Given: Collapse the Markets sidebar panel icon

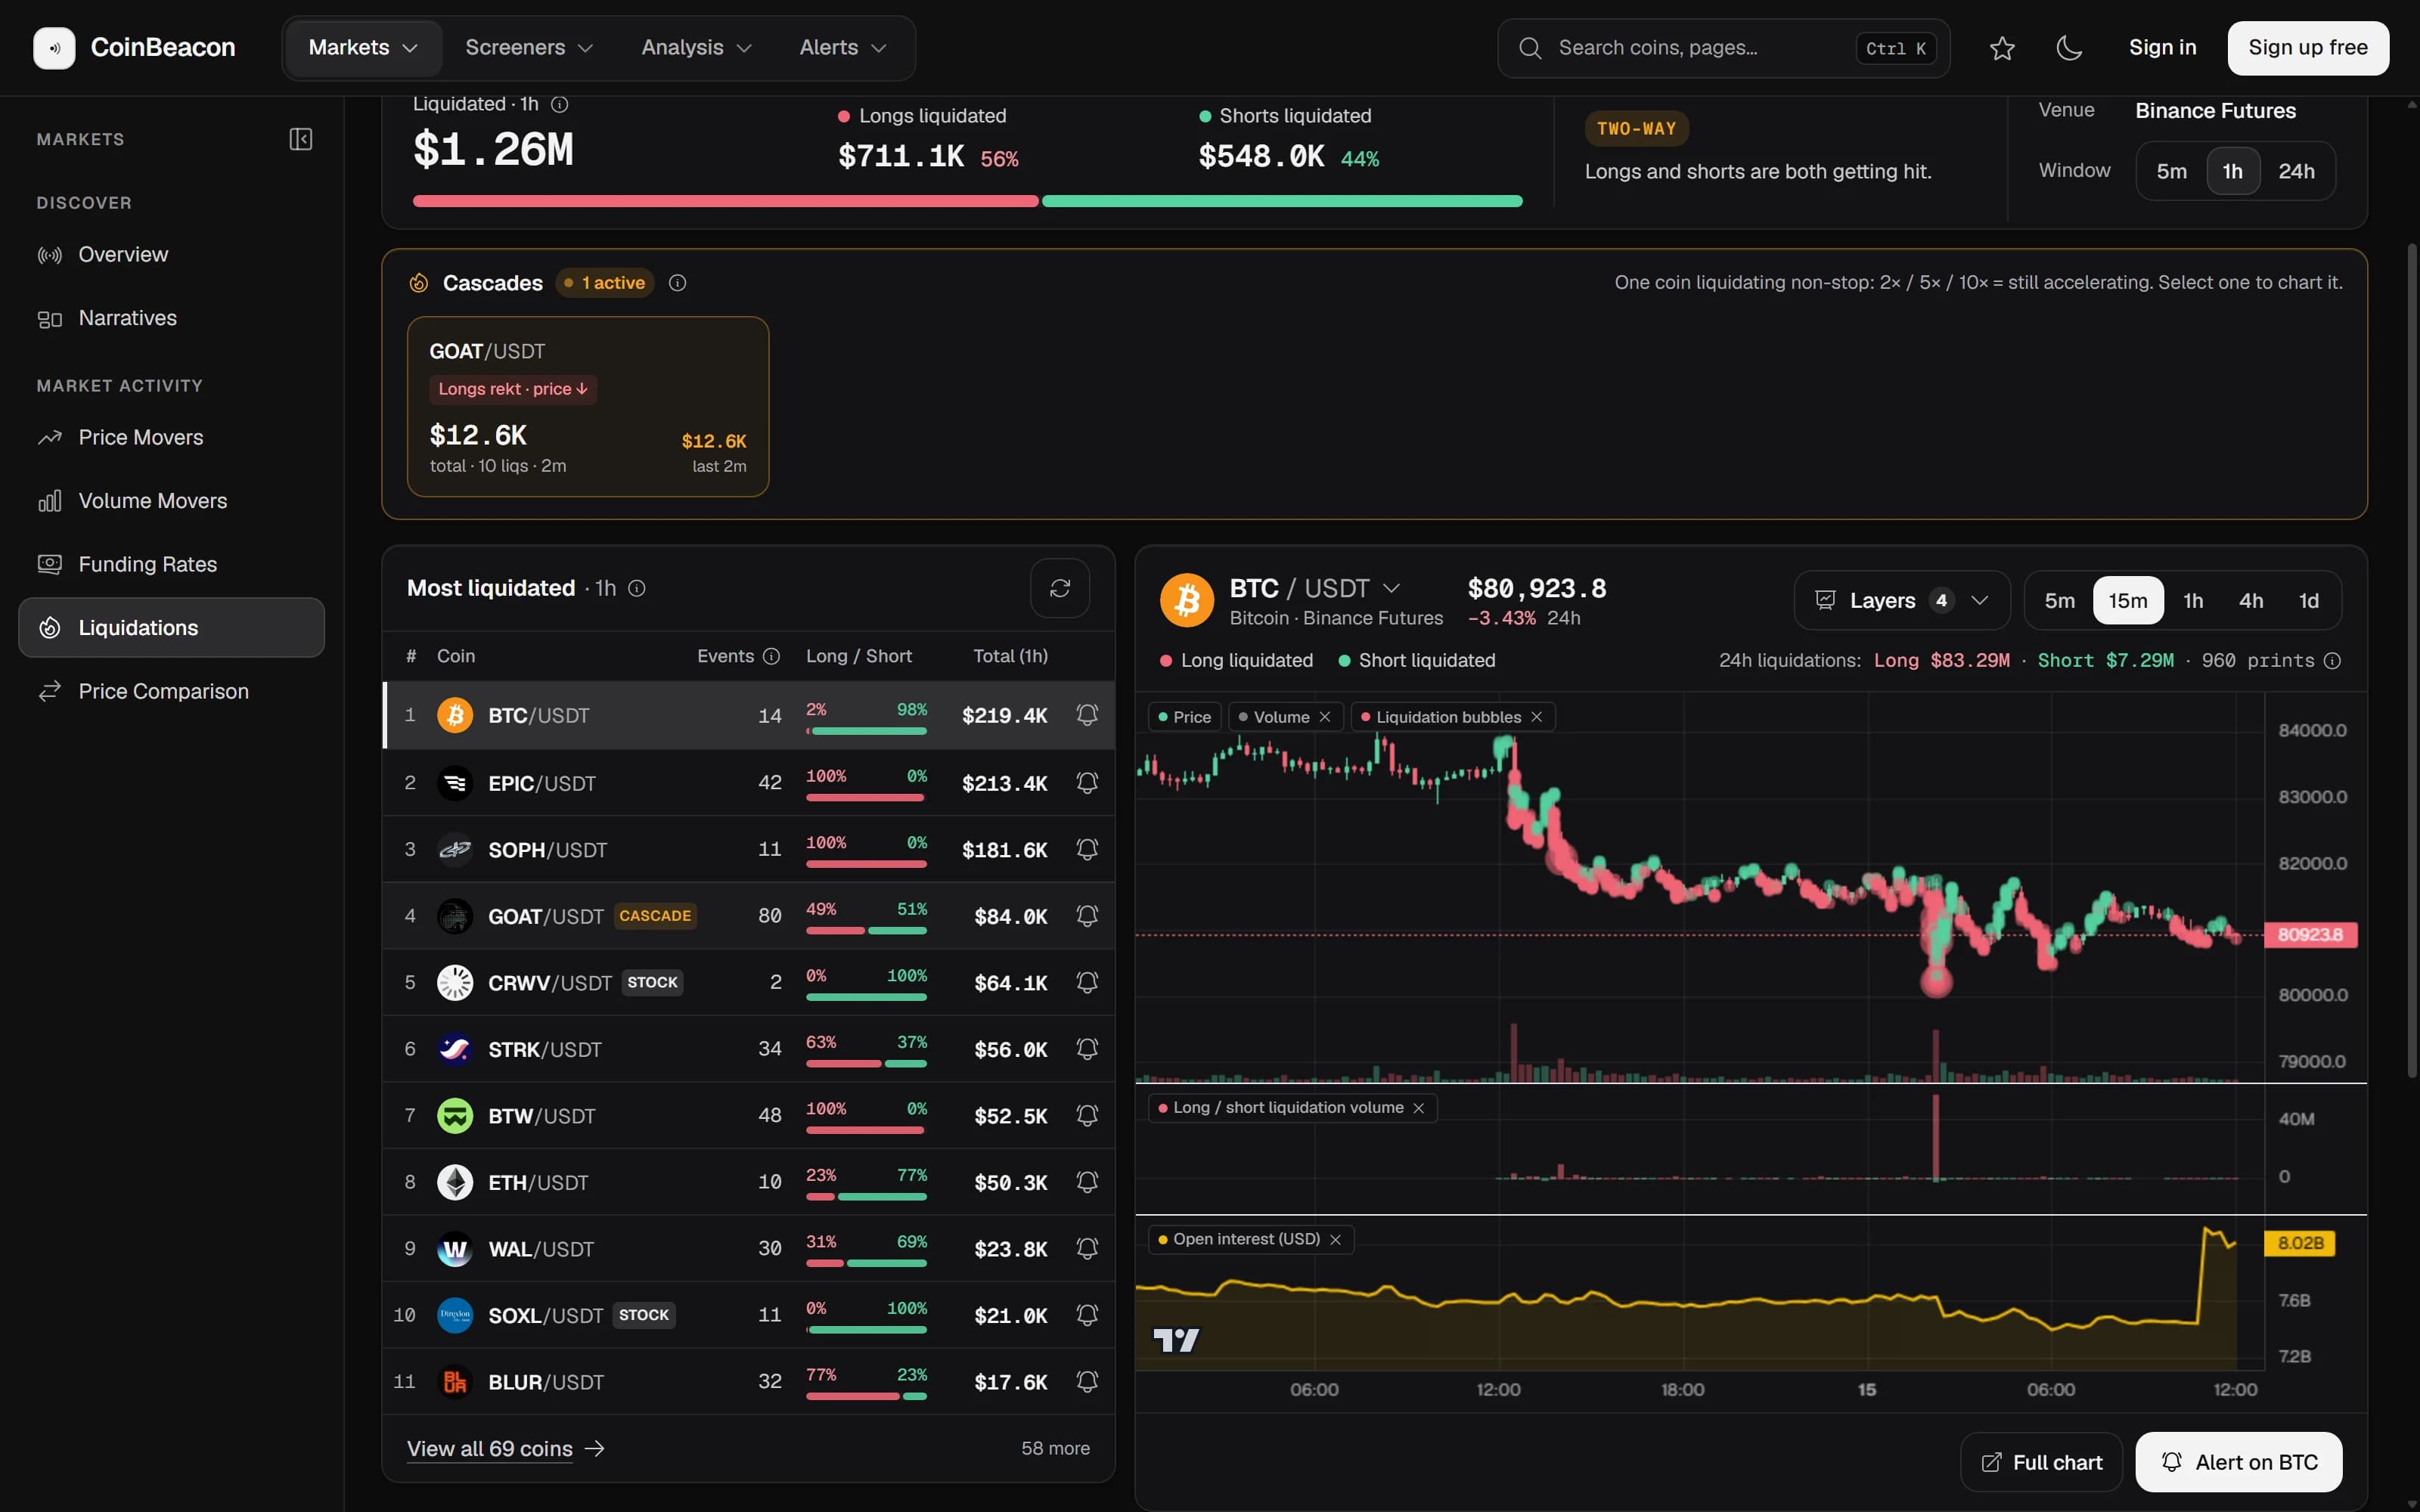Looking at the screenshot, I should (x=301, y=139).
